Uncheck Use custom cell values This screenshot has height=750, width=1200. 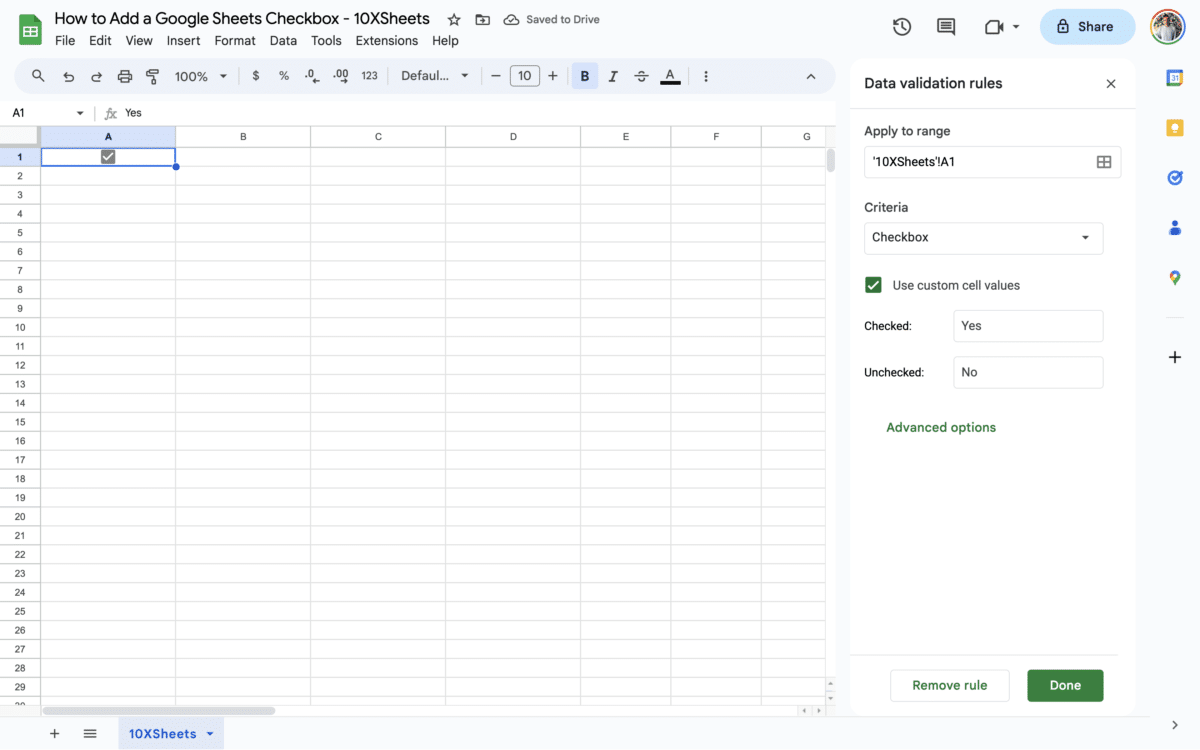tap(873, 285)
